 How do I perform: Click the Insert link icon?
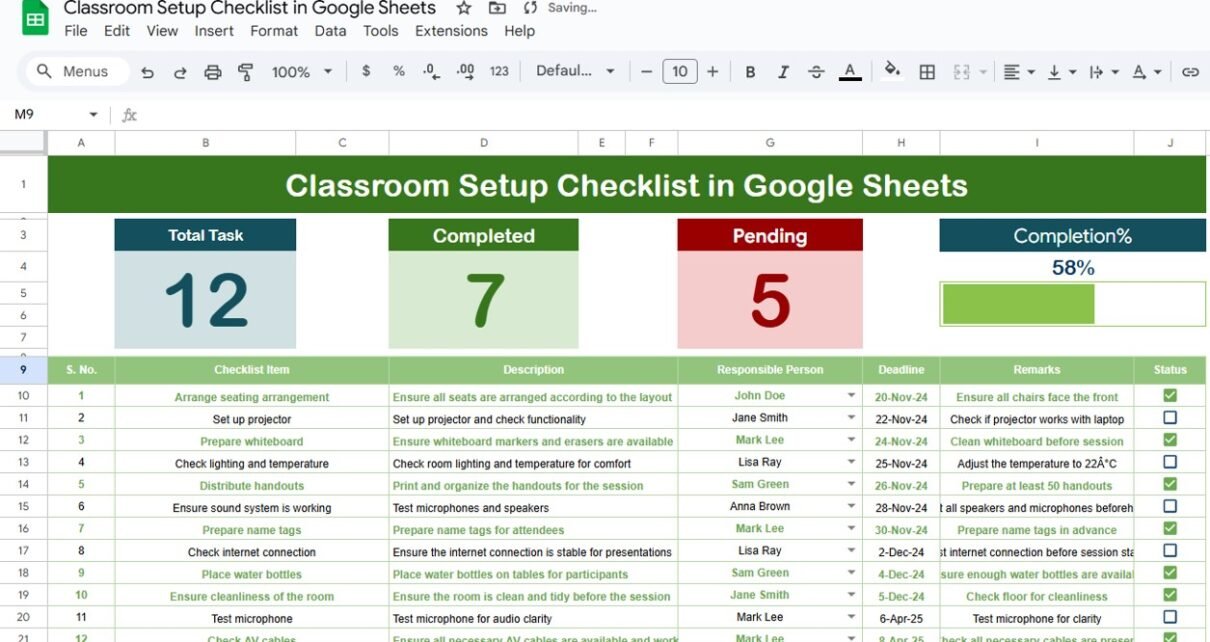[1190, 72]
